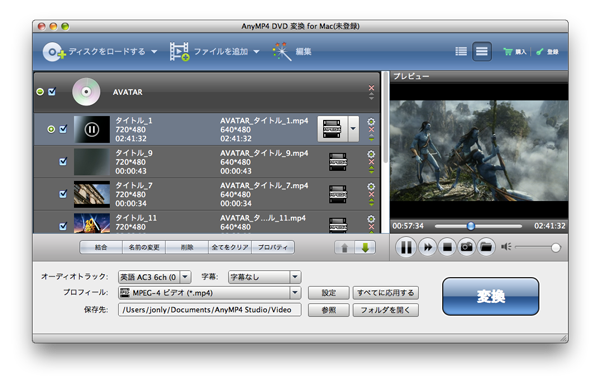
Task: Open the Add File dropdown arrow
Action: pyautogui.click(x=256, y=52)
